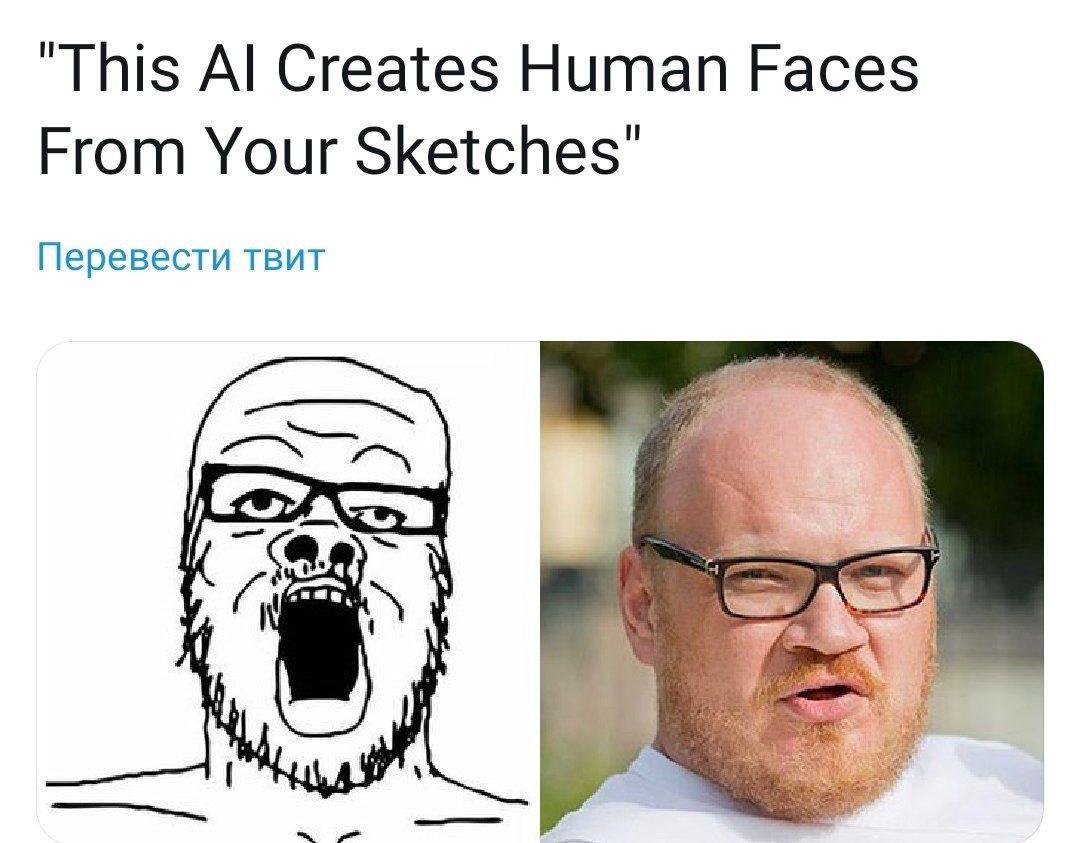The height and width of the screenshot is (843, 1080).
Task: Click the "Перевести твит" translate link
Action: (180, 257)
